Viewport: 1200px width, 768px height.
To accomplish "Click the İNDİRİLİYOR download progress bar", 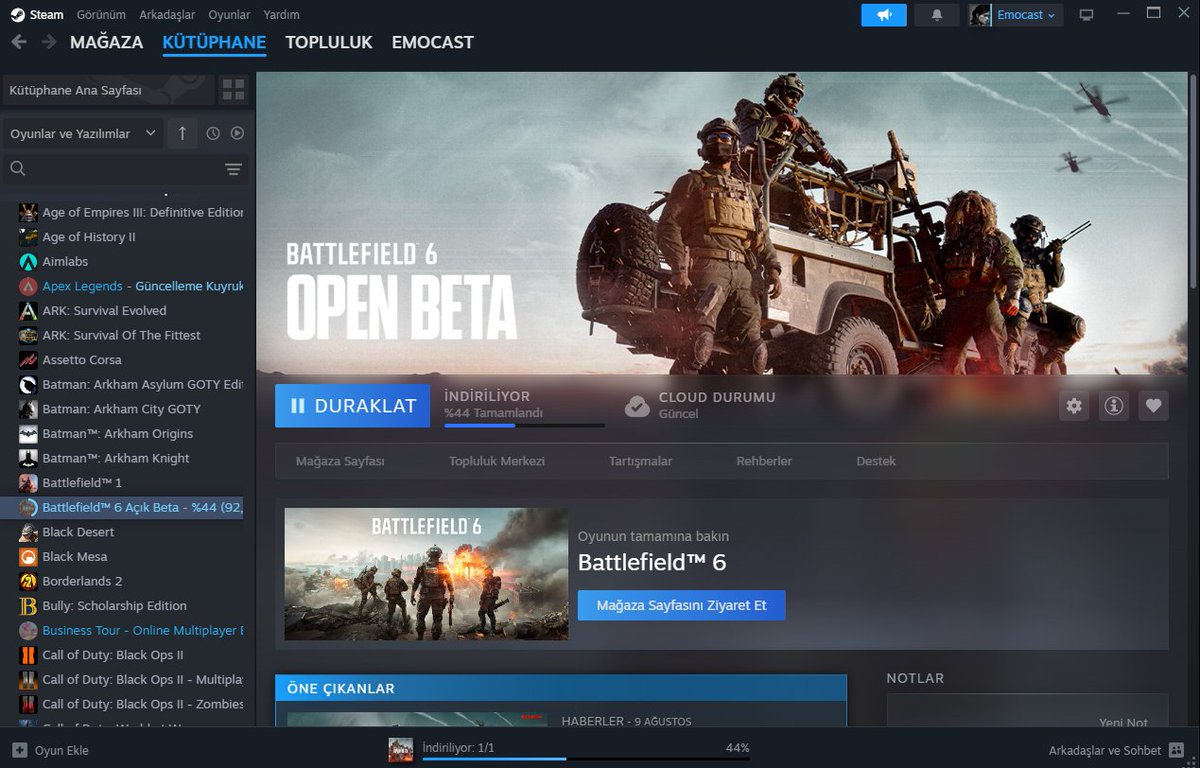I will [x=524, y=426].
